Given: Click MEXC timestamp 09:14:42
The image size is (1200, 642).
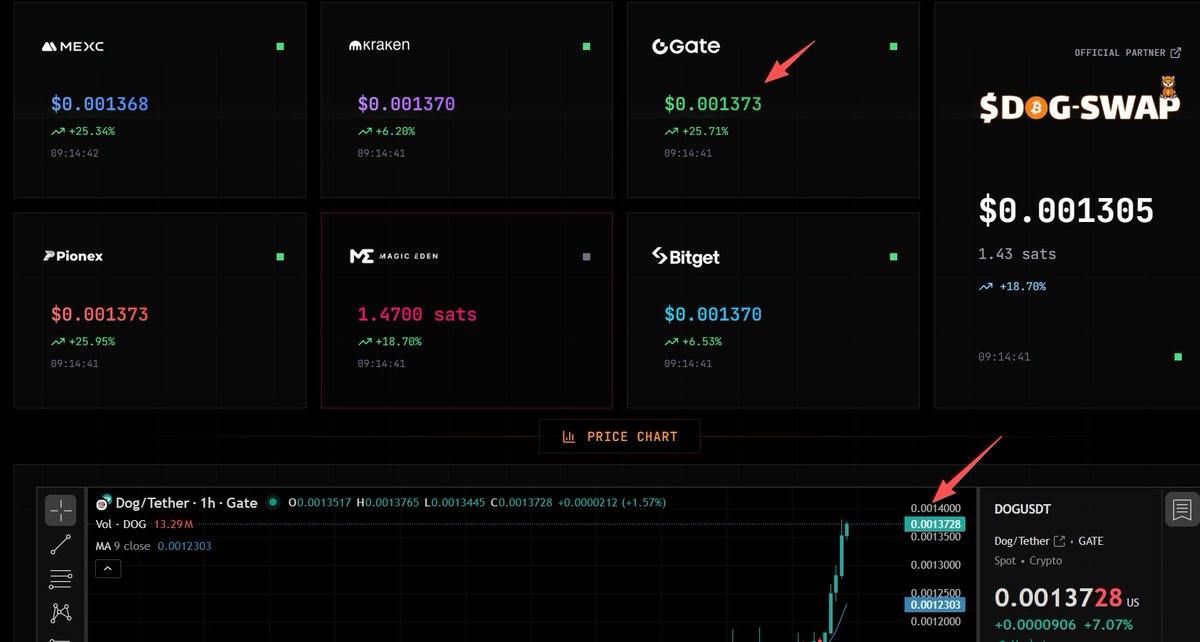Looking at the screenshot, I should pyautogui.click(x=75, y=154).
